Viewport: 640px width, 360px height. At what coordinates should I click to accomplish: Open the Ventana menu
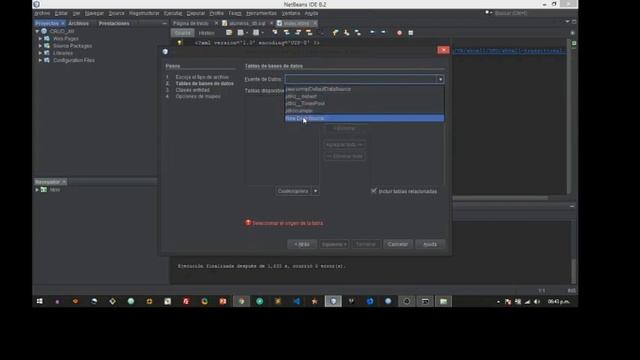pos(291,13)
